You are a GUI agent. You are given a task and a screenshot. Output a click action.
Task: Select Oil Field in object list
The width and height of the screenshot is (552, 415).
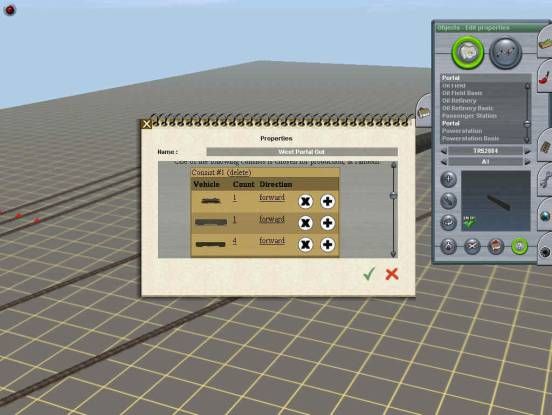pos(454,86)
